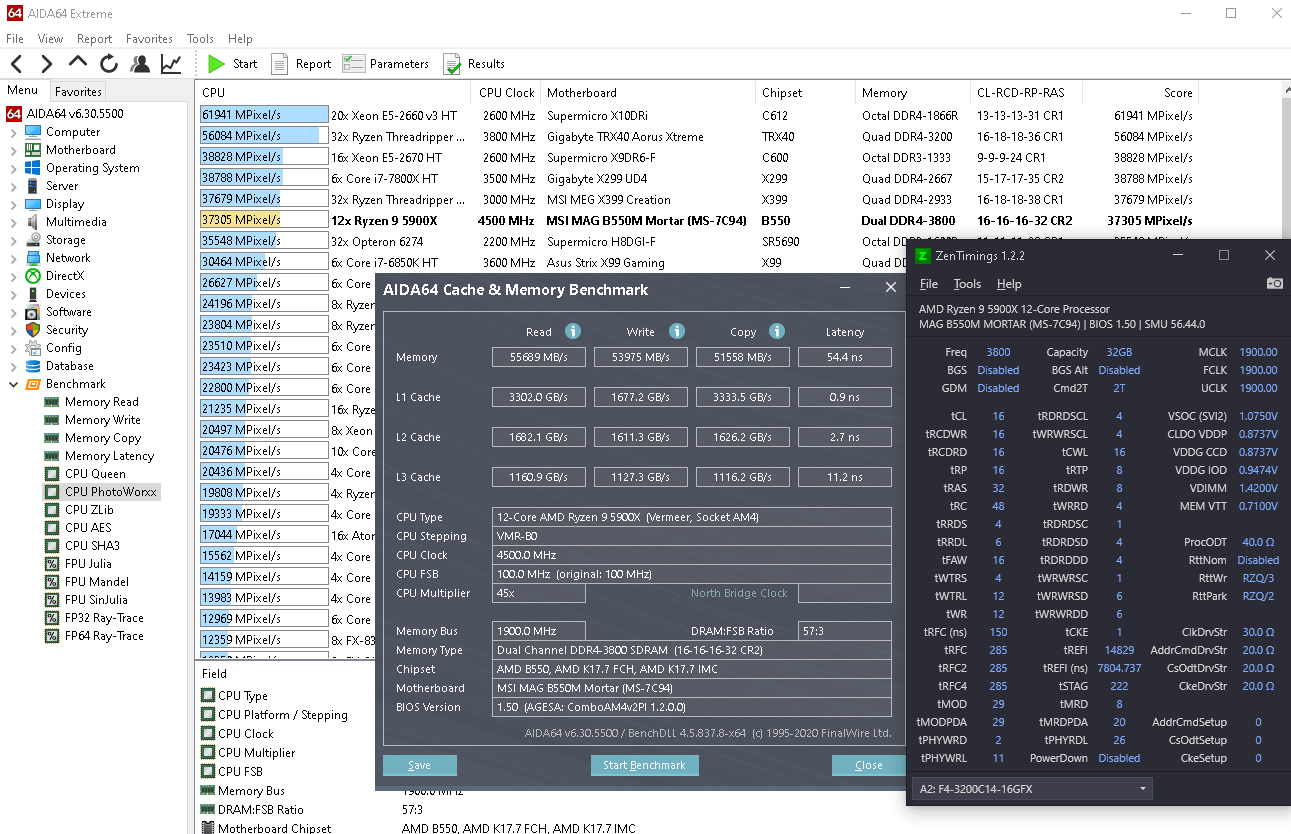
Task: Click the Memory Read value 55689 MB/s box
Action: 540,357
